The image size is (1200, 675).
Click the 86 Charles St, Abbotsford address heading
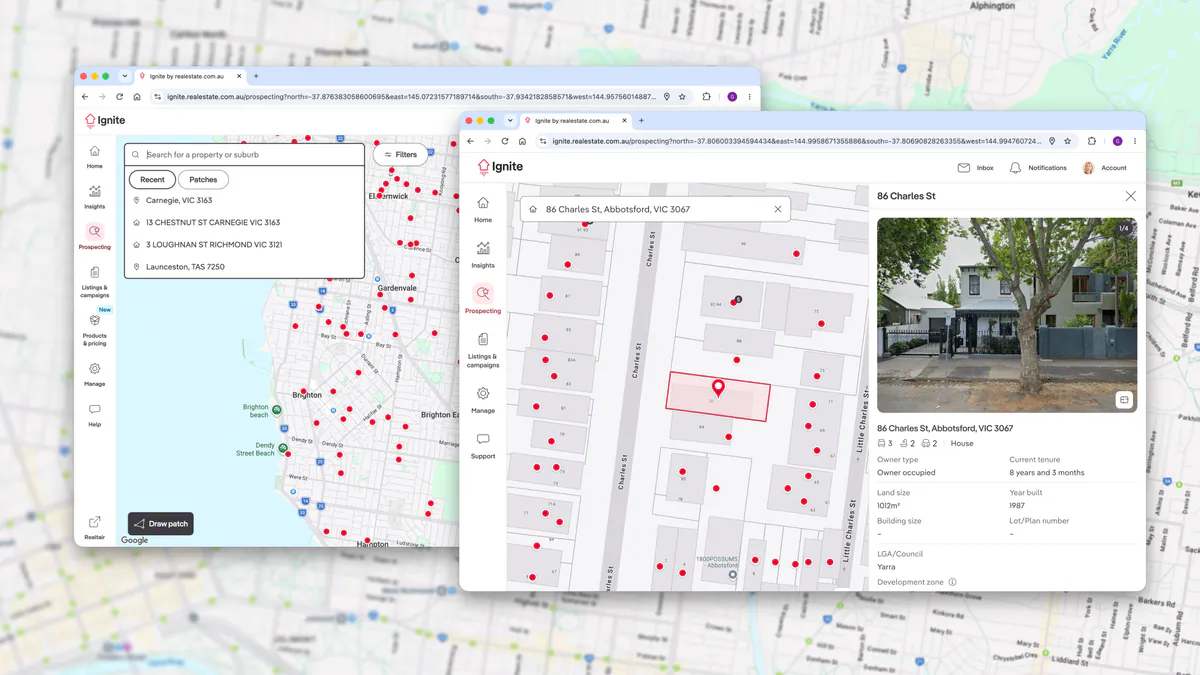click(x=945, y=428)
